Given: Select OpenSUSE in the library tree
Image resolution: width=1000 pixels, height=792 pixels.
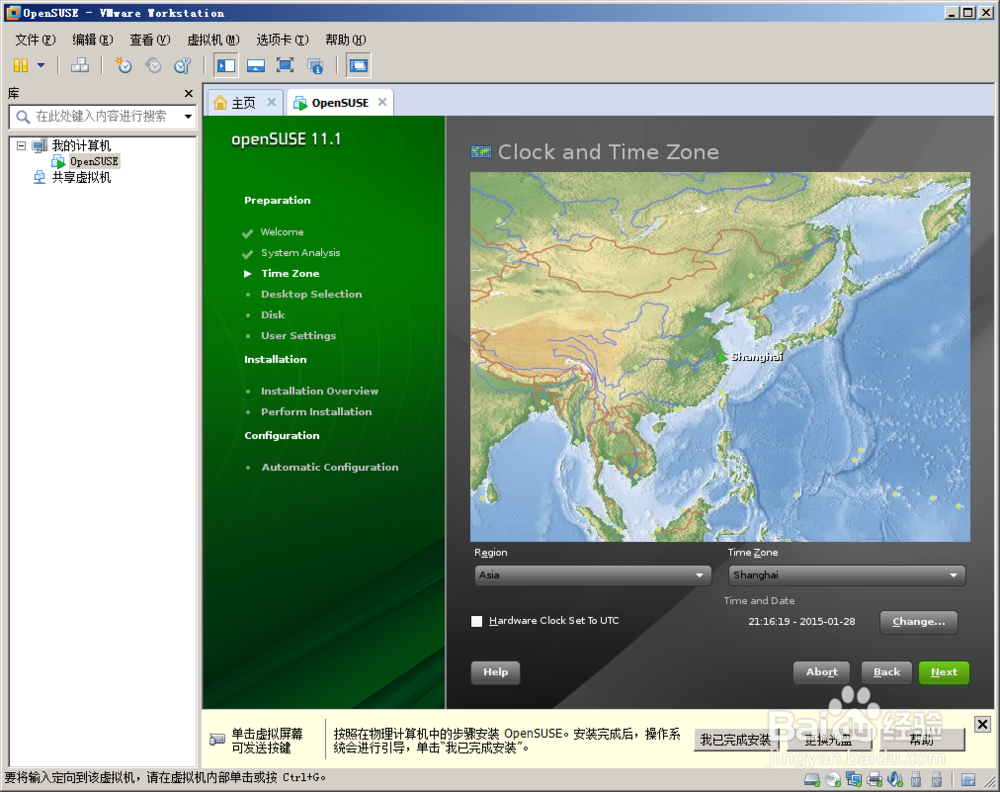Looking at the screenshot, I should (94, 161).
